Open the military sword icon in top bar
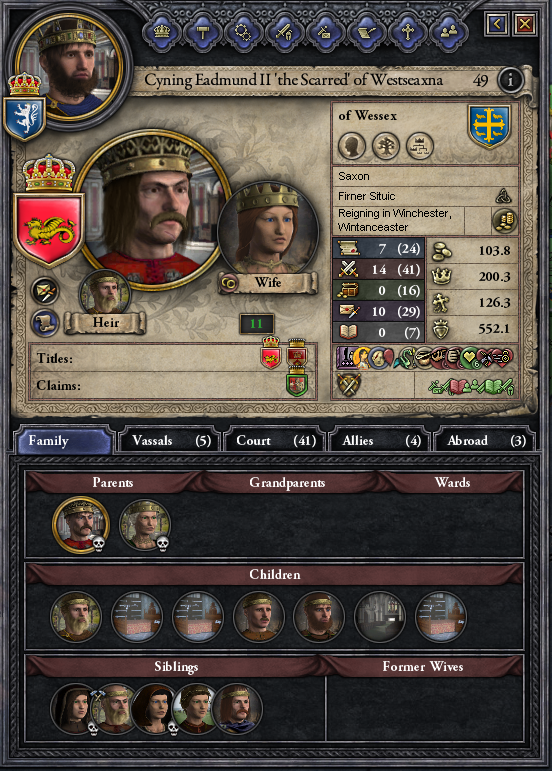 [x=285, y=32]
